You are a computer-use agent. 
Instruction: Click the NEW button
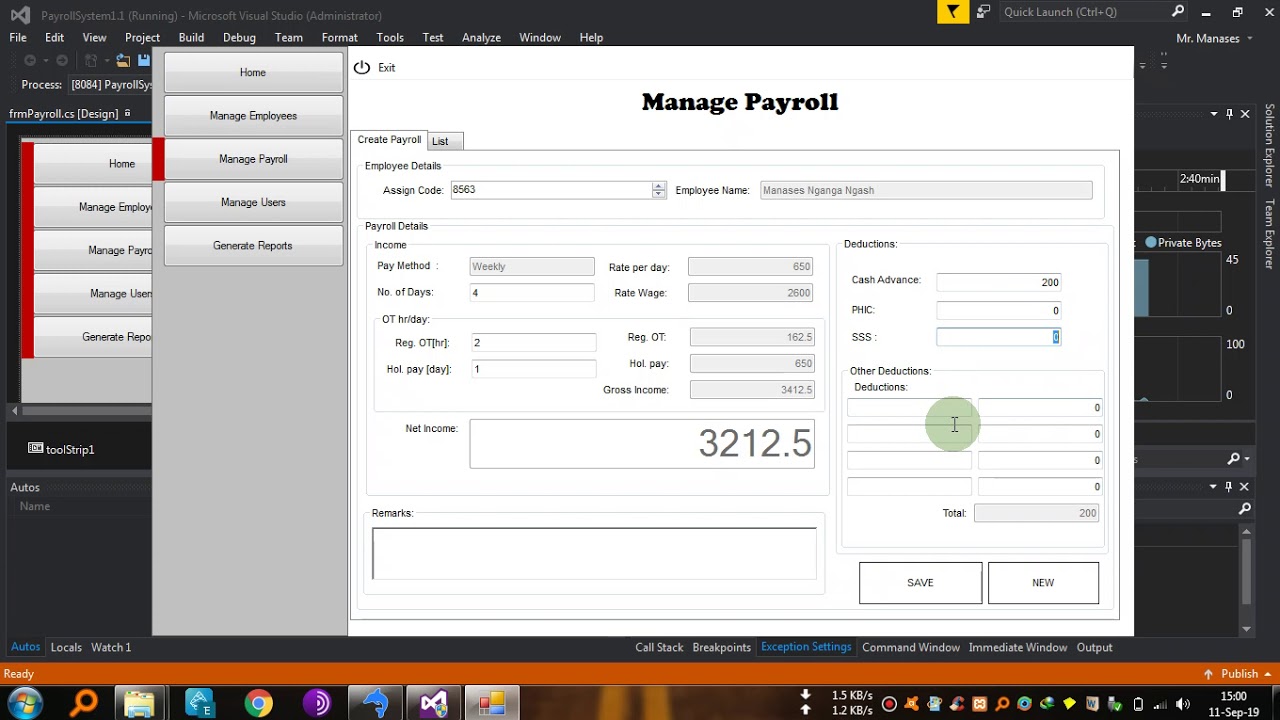click(x=1043, y=583)
